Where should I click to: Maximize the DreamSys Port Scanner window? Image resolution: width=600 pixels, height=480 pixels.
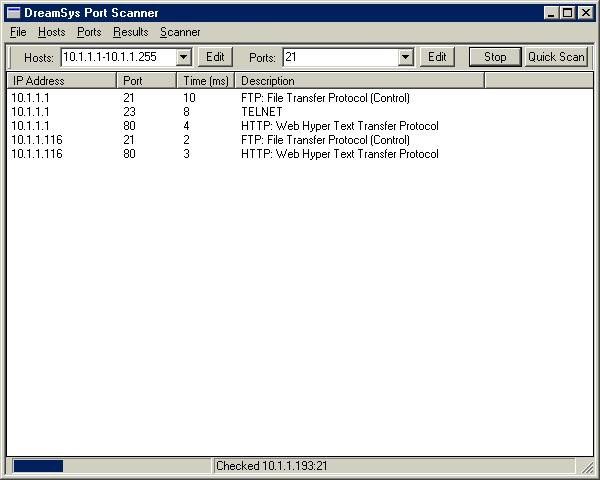coord(567,13)
